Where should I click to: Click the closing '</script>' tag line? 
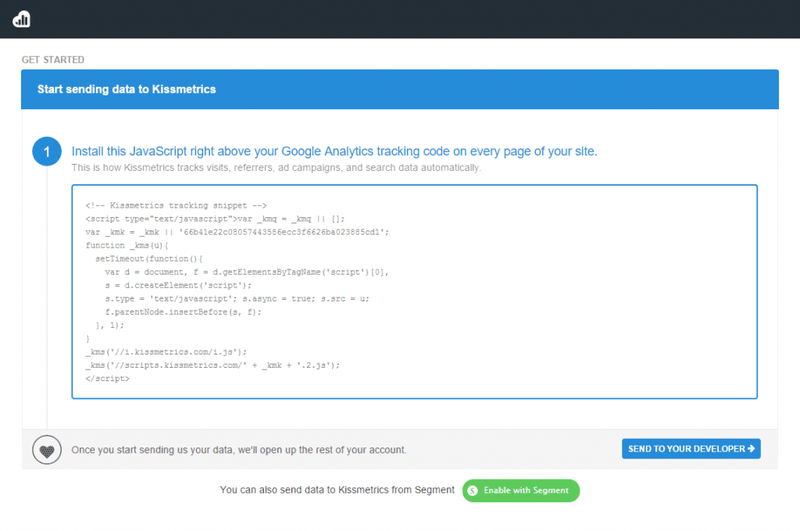click(107, 378)
